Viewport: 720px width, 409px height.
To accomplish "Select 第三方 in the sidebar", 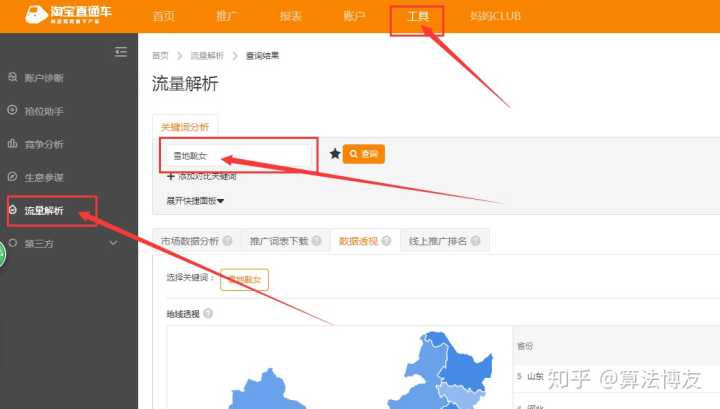I will pos(39,244).
